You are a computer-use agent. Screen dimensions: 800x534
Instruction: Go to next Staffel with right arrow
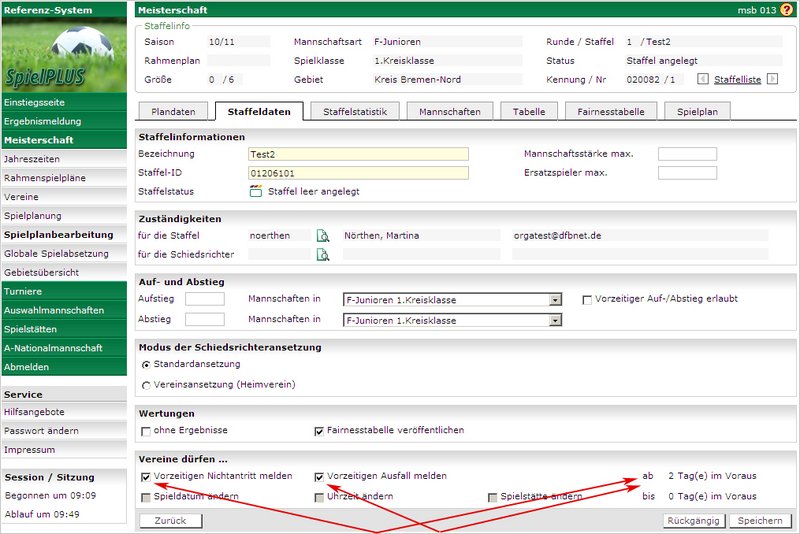coord(771,78)
